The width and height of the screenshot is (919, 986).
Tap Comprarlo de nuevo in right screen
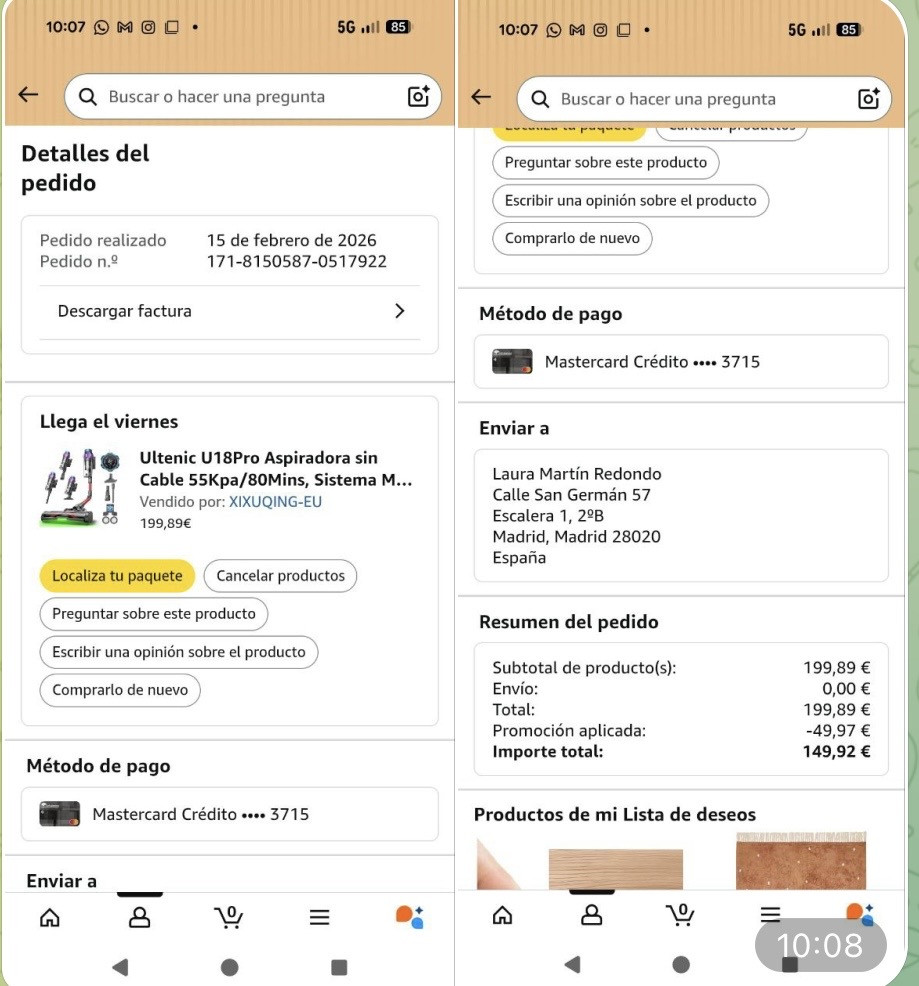(572, 238)
